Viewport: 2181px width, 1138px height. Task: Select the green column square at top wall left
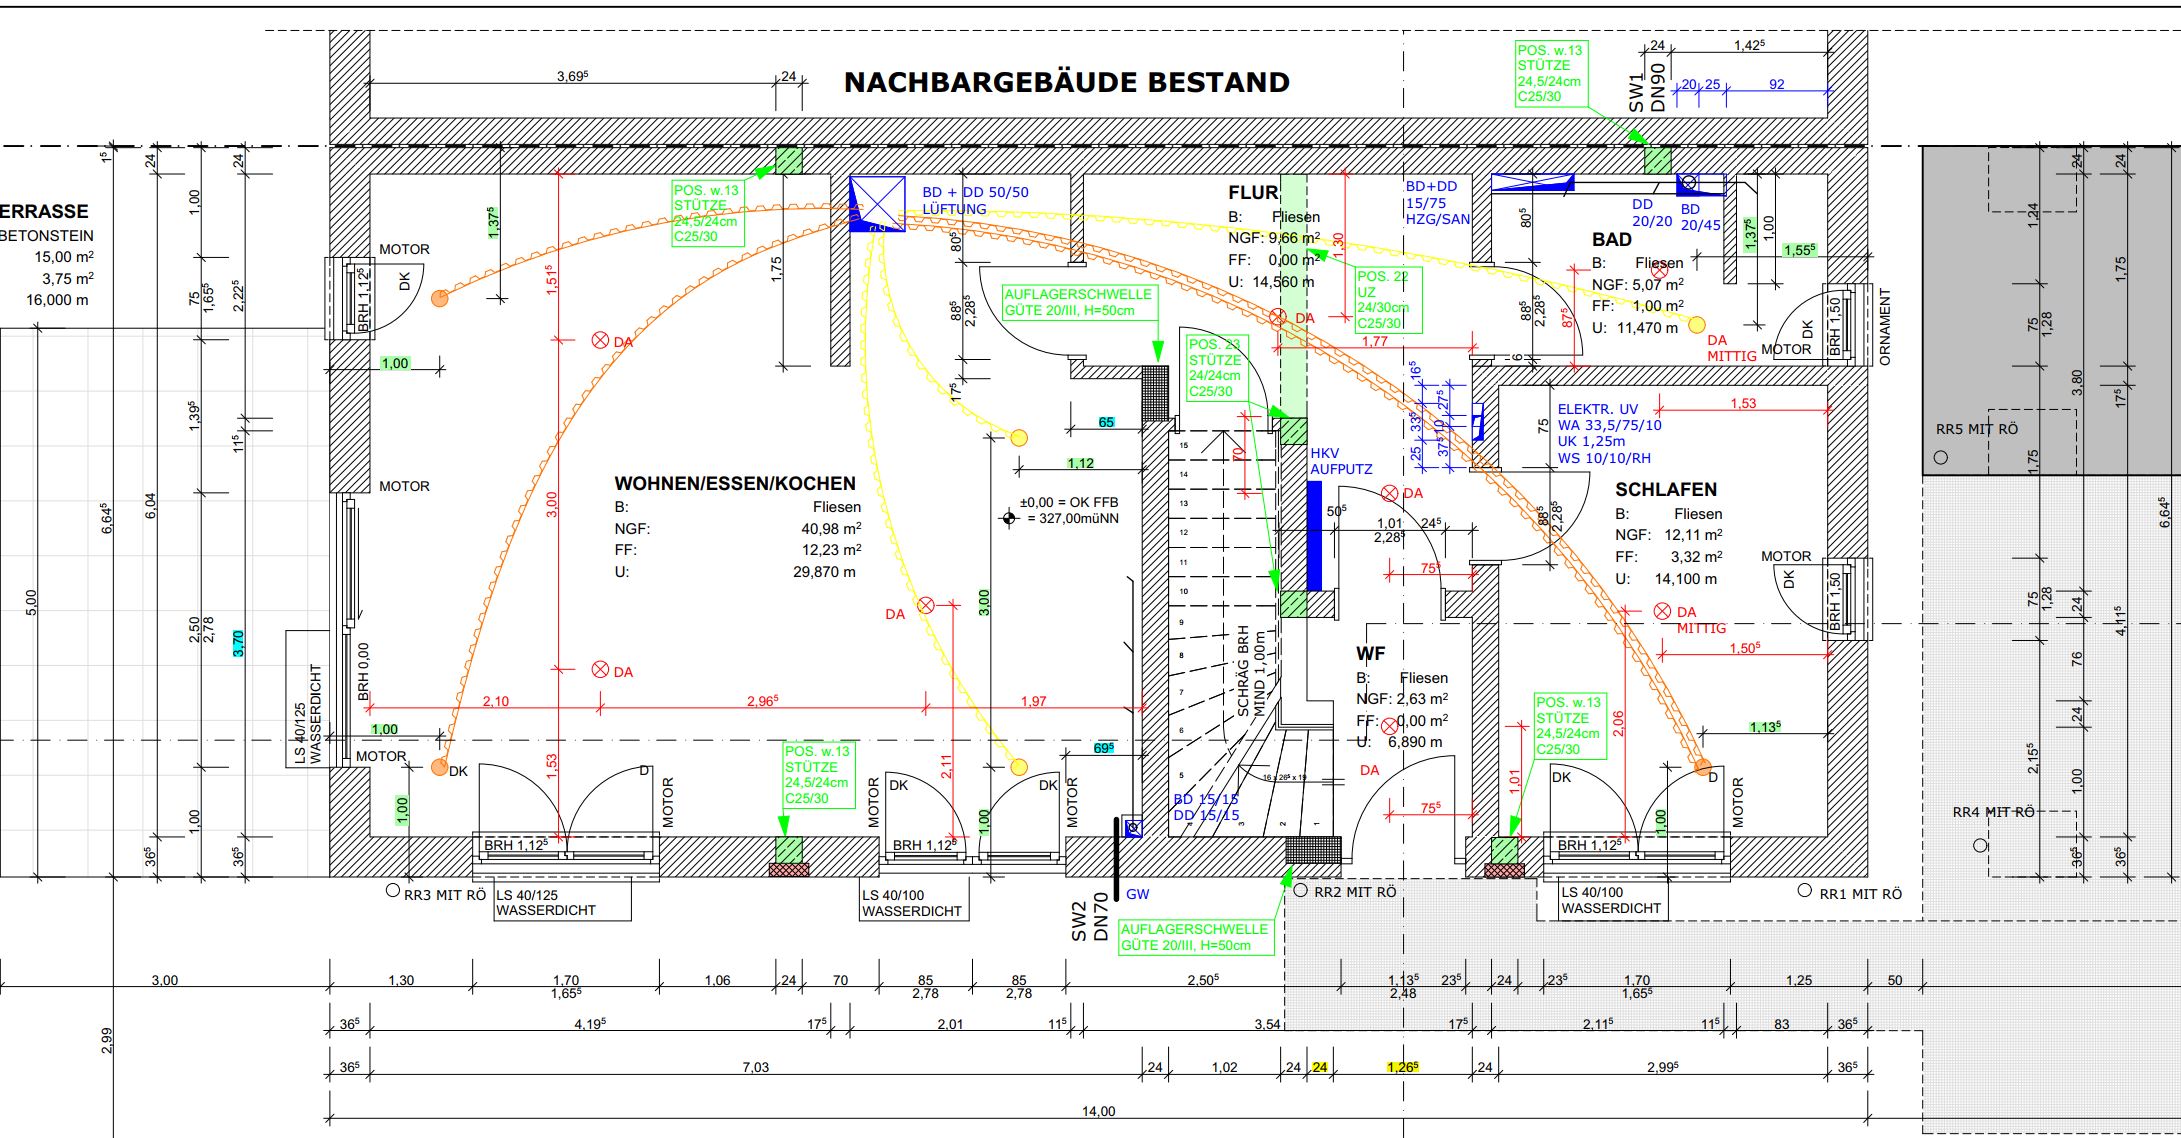pyautogui.click(x=789, y=160)
